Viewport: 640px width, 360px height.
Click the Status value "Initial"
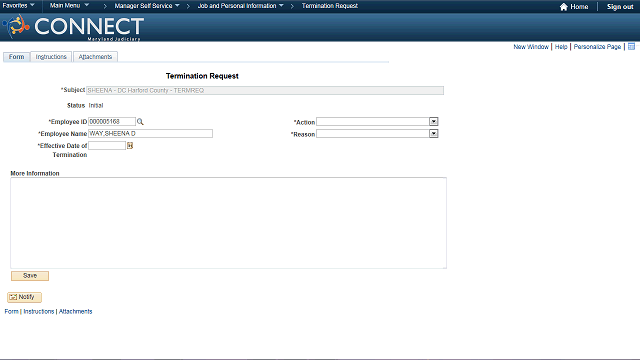pos(96,105)
